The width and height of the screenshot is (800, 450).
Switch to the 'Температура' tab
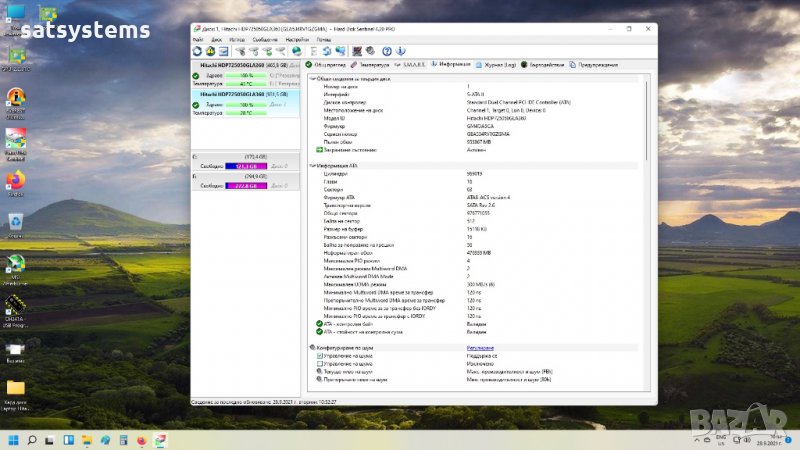point(376,64)
